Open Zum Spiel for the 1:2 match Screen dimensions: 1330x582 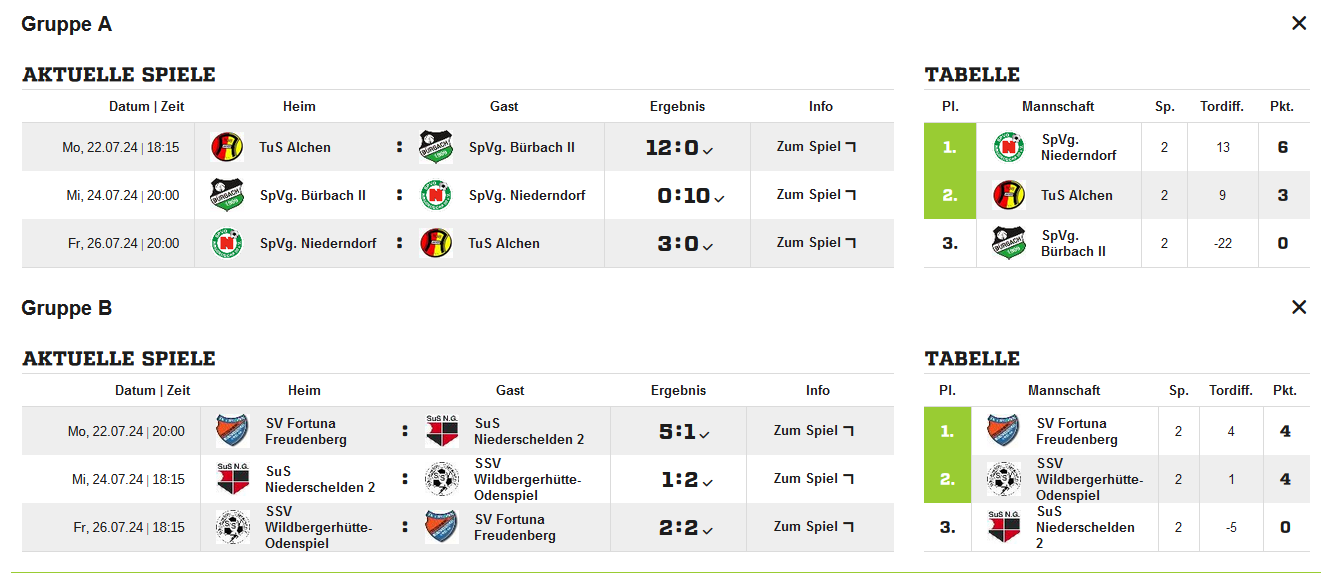tap(813, 478)
